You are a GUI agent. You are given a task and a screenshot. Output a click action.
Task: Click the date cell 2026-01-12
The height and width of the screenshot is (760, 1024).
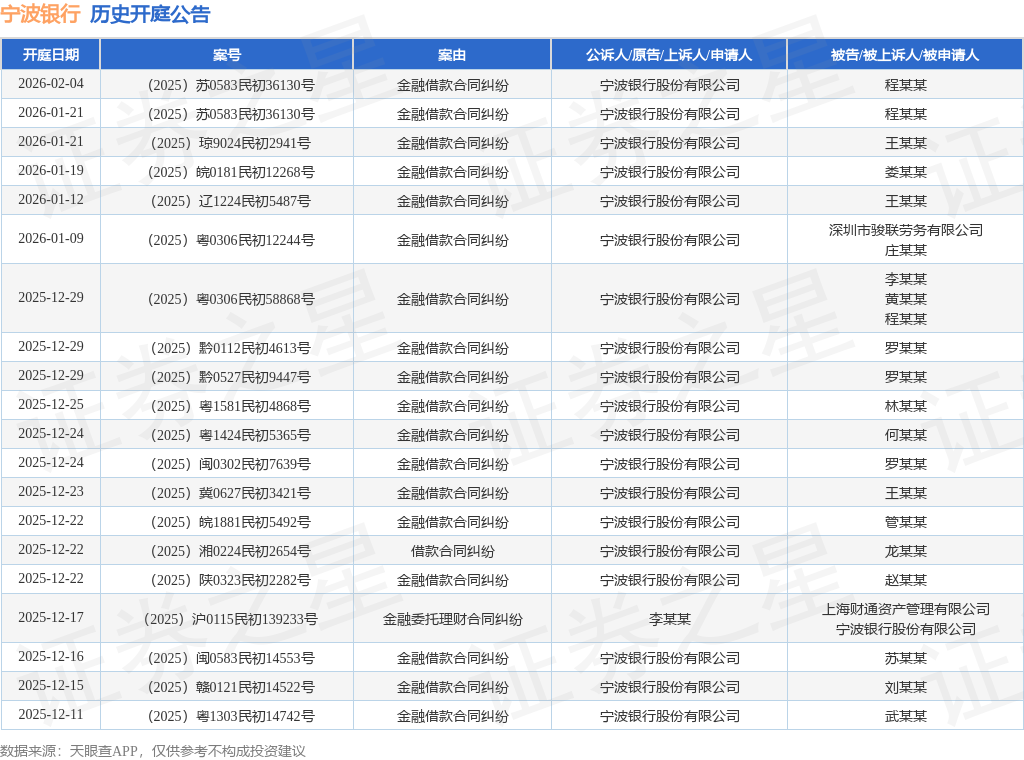tap(51, 199)
